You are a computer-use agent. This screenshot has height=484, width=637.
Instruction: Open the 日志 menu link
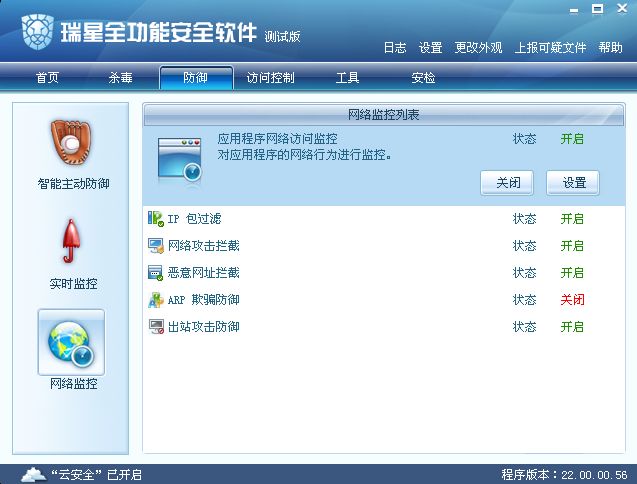pos(395,48)
